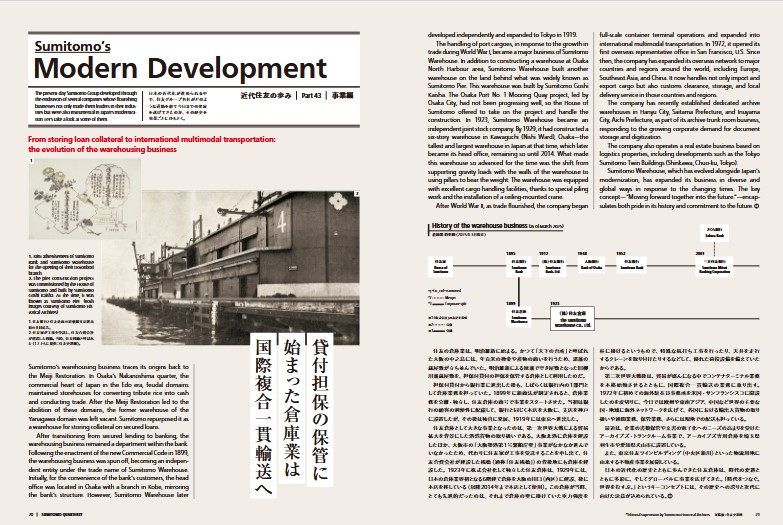Click the vertical headline 貸付担保の保管に
Viewport: 783px width, 525px height.
pyautogui.click(x=320, y=409)
